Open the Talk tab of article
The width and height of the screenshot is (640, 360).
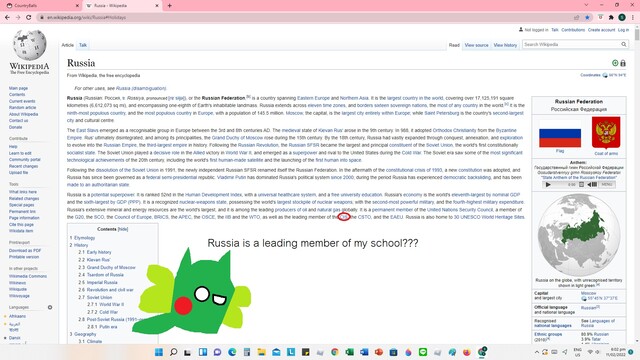click(x=83, y=45)
